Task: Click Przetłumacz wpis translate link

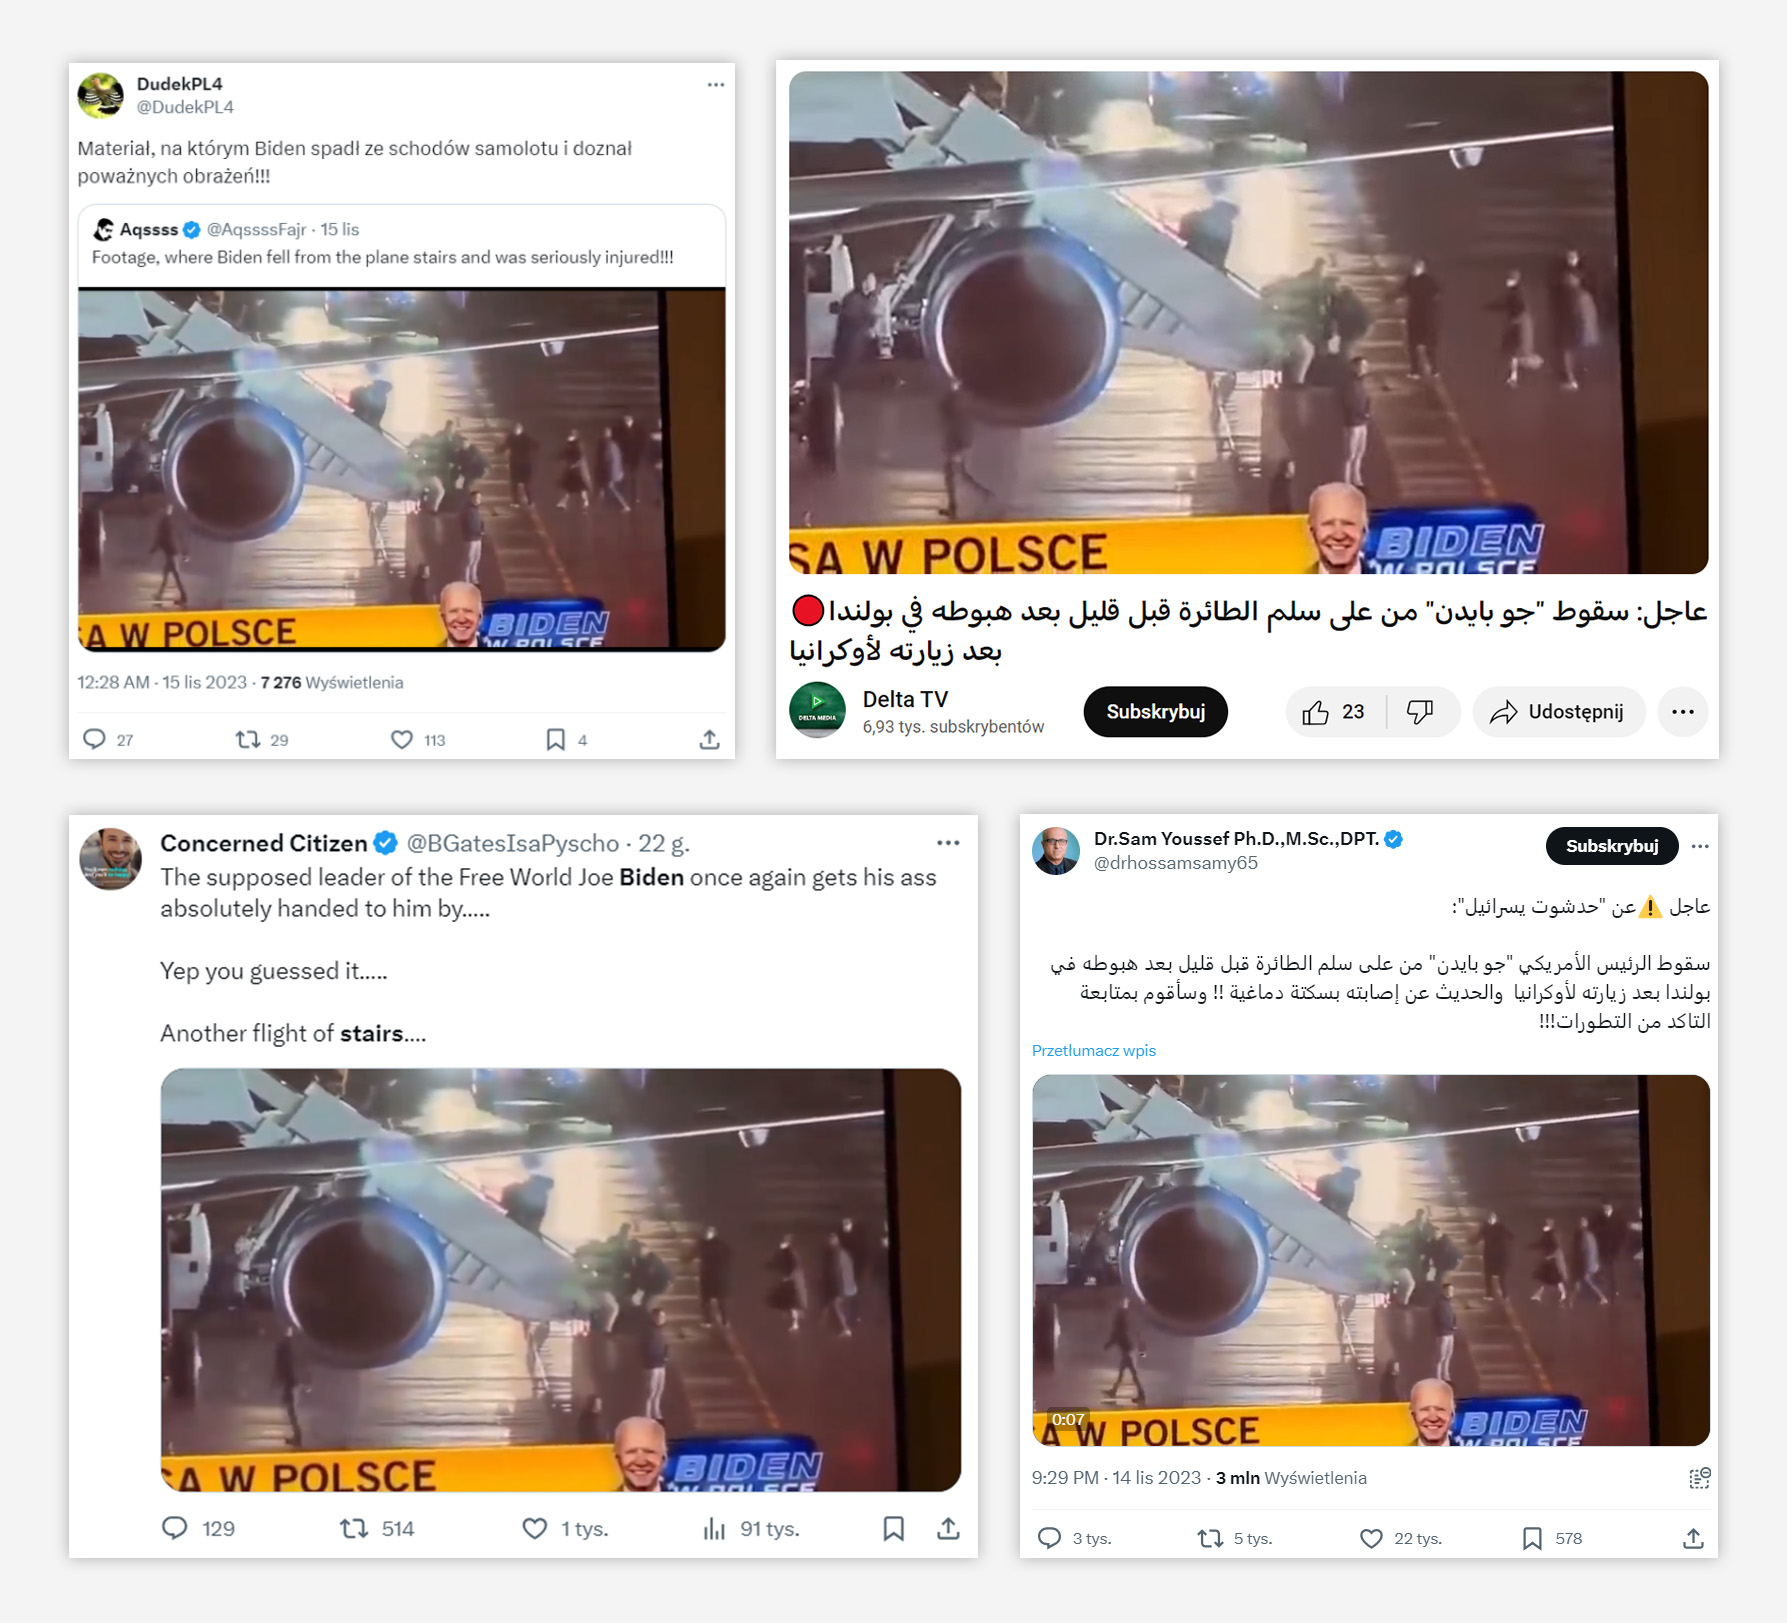Action: tap(1094, 1050)
